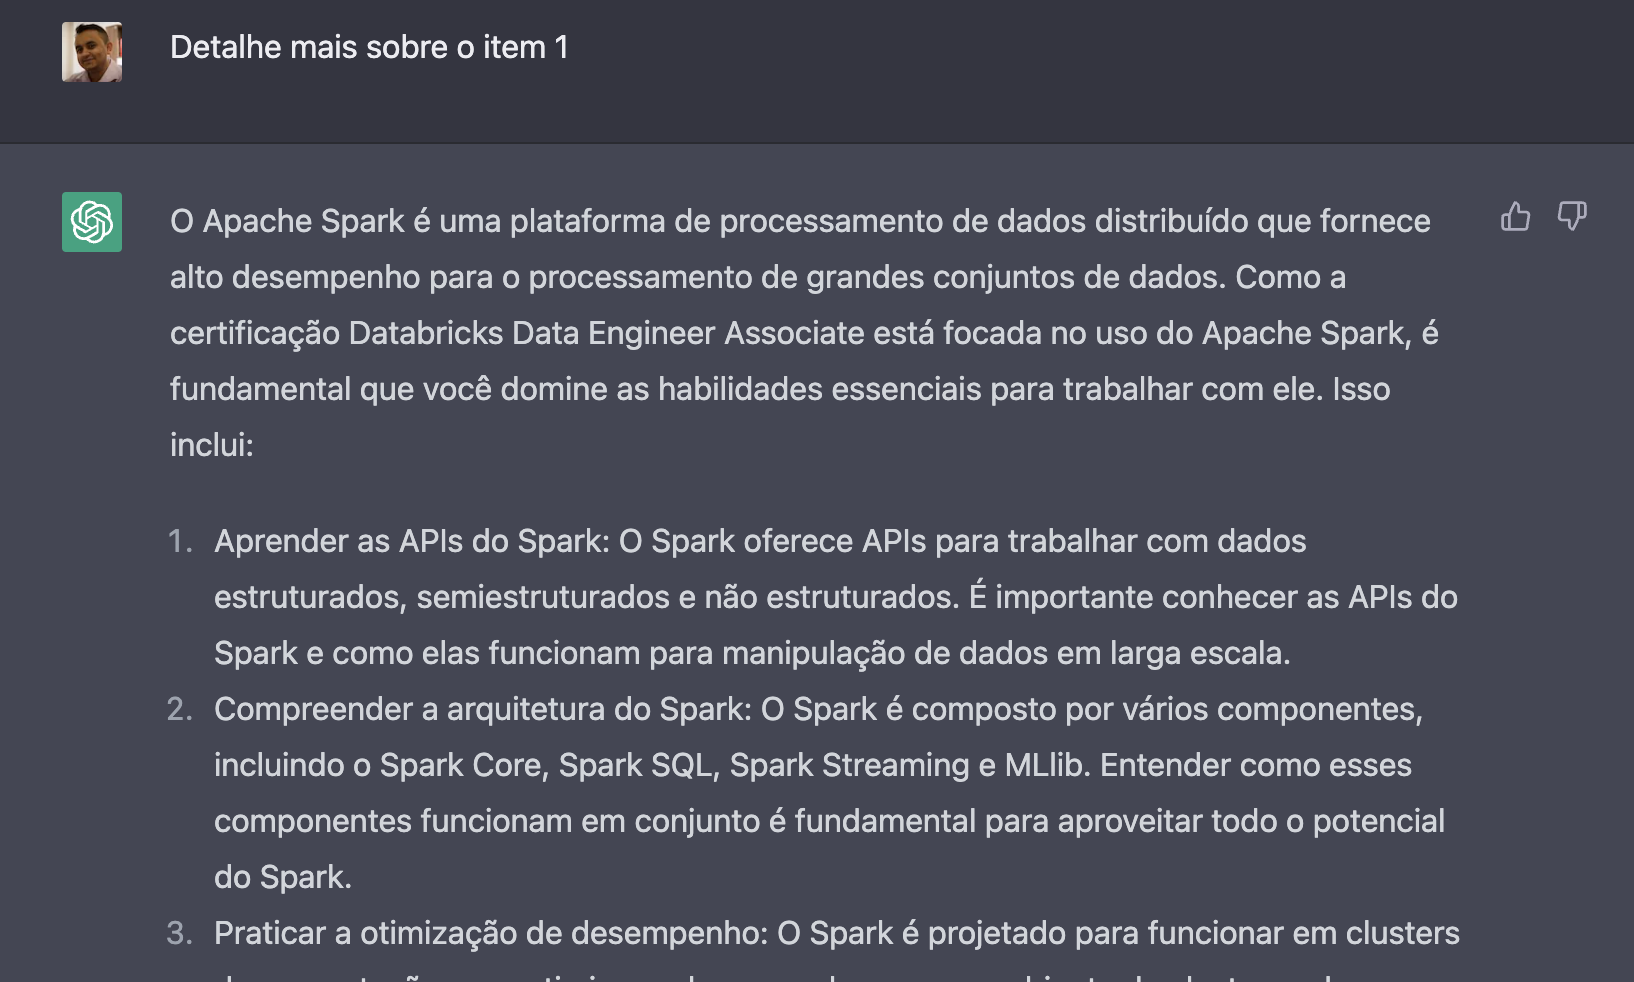Click the words 'do Spark.' ending item 2
The image size is (1634, 982).
(283, 877)
